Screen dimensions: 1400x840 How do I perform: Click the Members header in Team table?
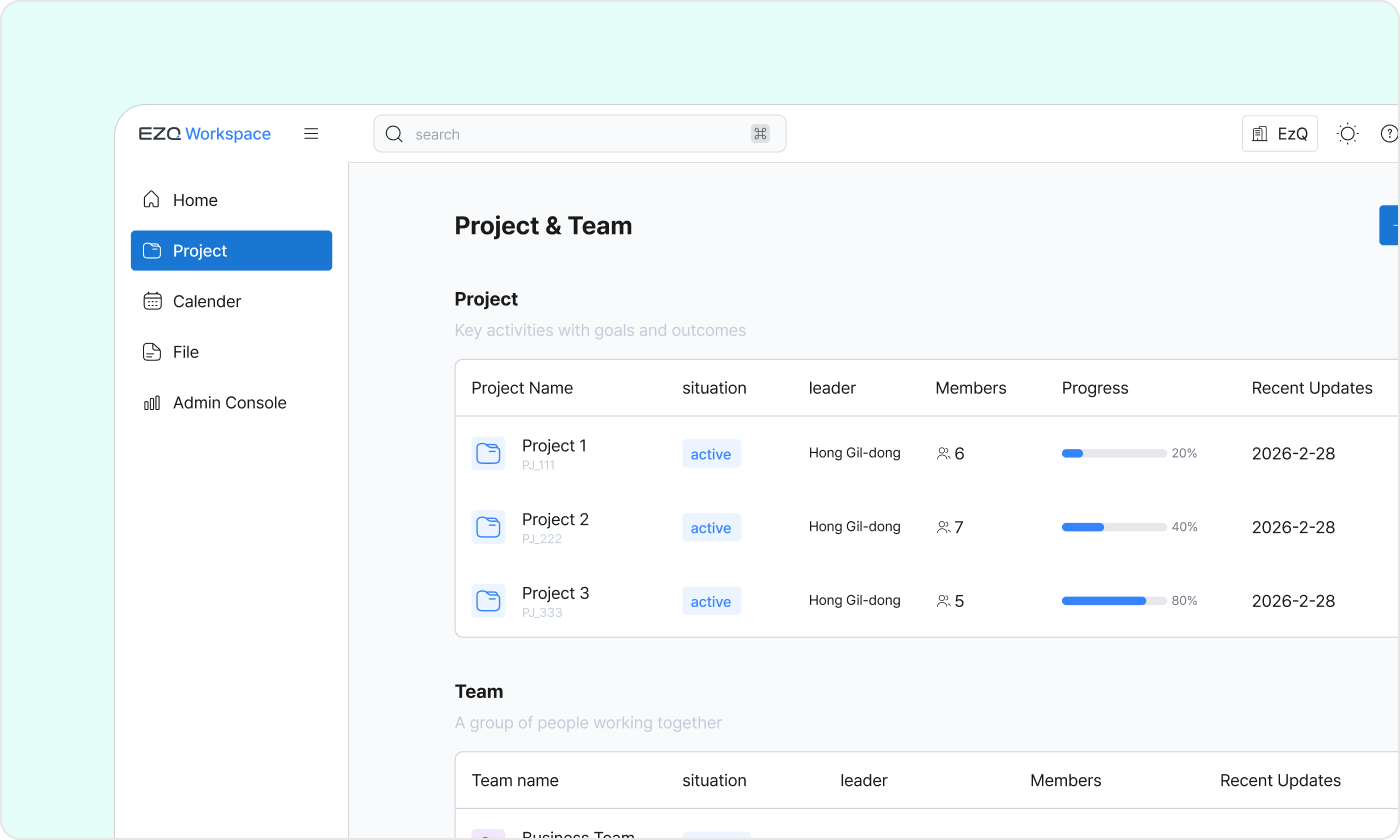coord(1066,780)
